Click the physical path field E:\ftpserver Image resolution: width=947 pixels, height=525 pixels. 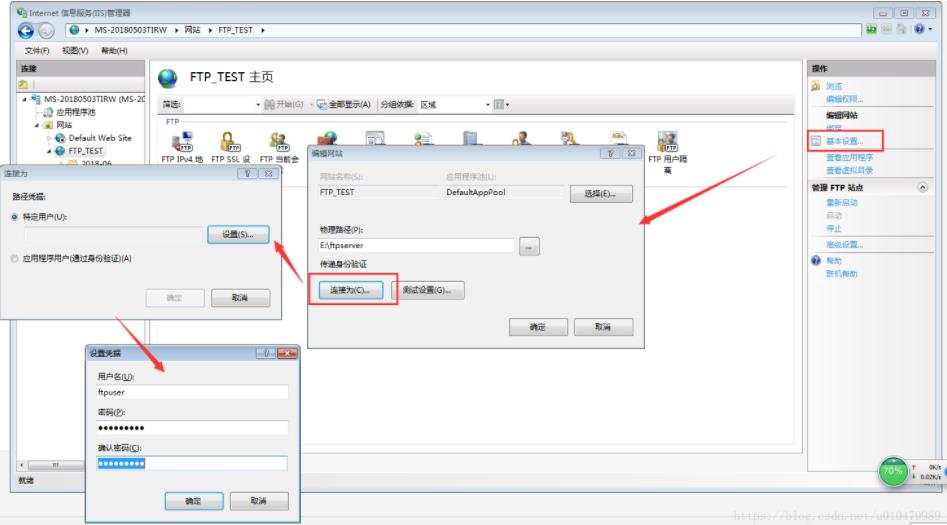[416, 246]
